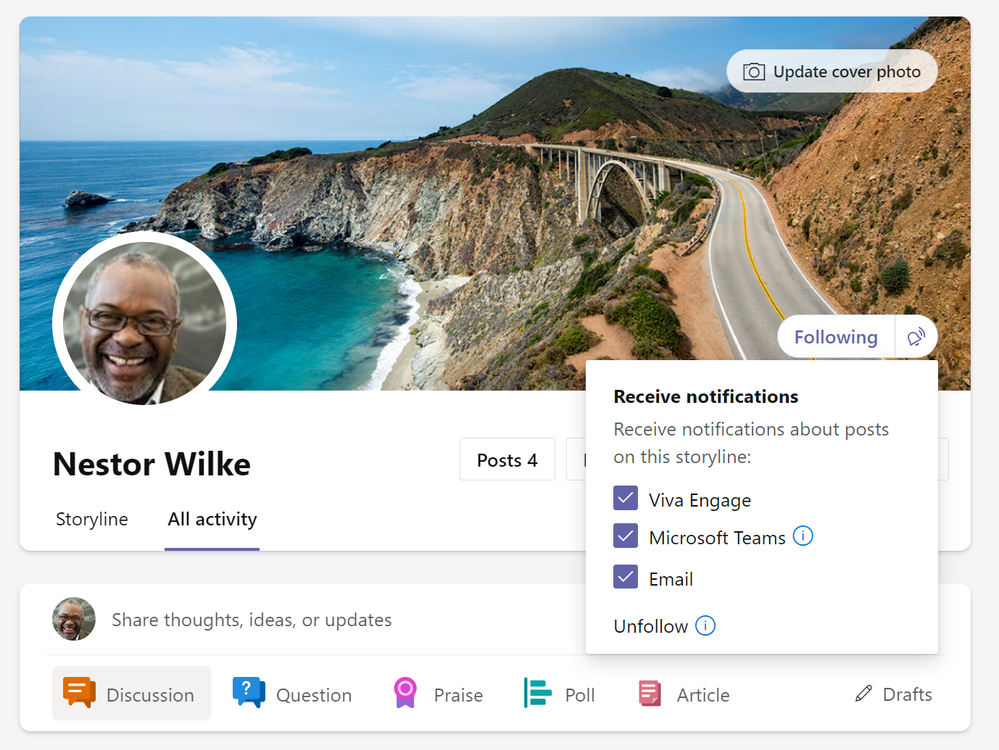The height and width of the screenshot is (750, 999).
Task: Click the Following button
Action: (x=836, y=337)
